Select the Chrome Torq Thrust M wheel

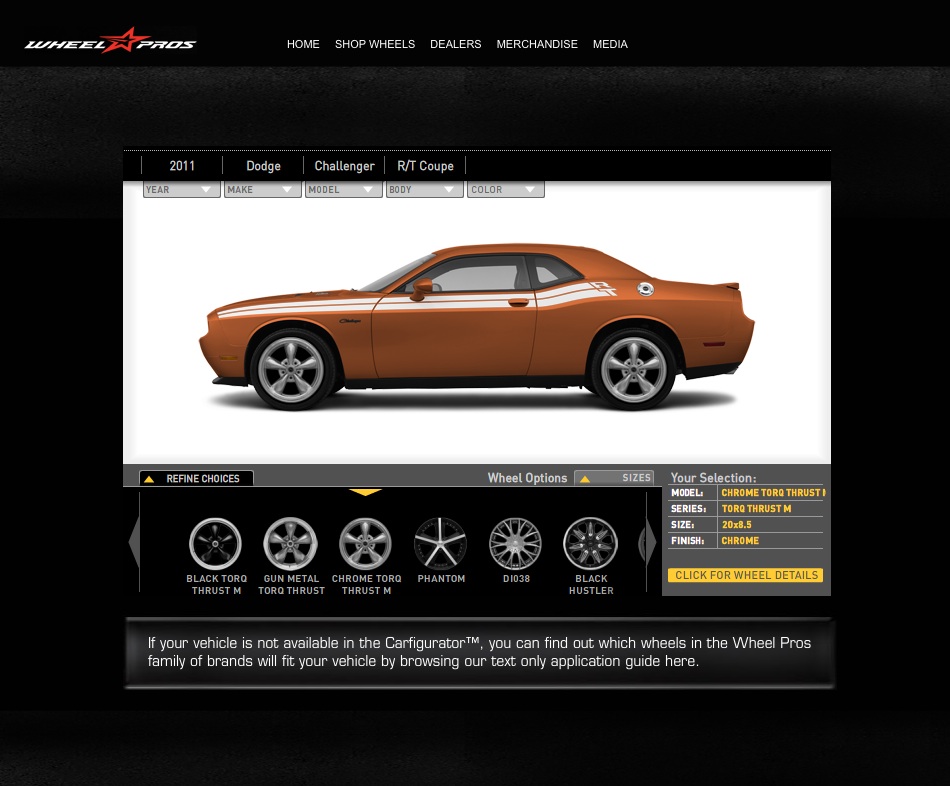click(365, 544)
